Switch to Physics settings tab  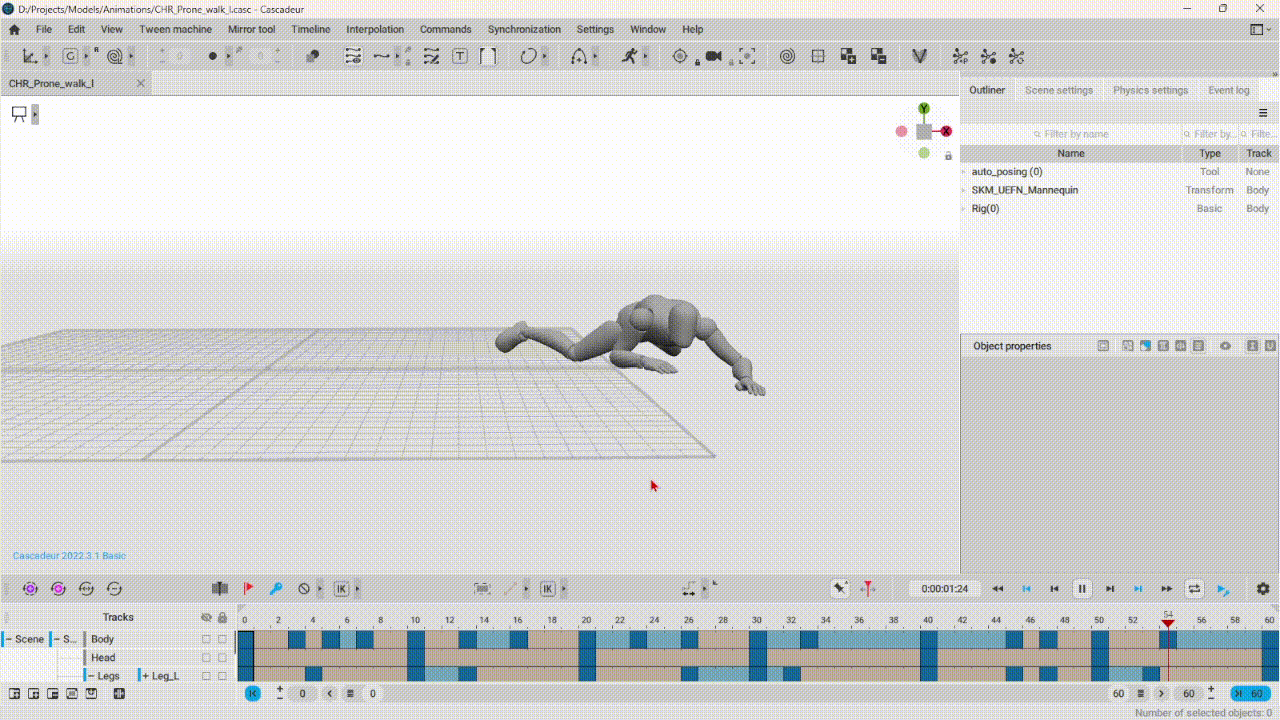[x=1150, y=90]
